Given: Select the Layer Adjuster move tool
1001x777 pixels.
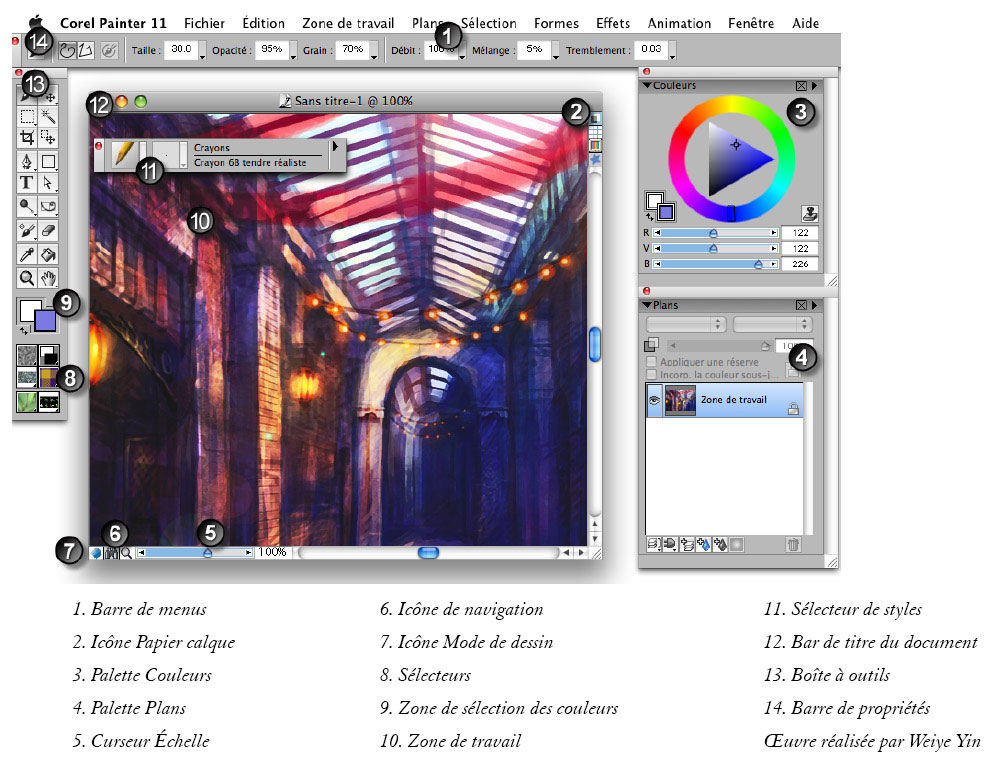Looking at the screenshot, I should click(49, 96).
